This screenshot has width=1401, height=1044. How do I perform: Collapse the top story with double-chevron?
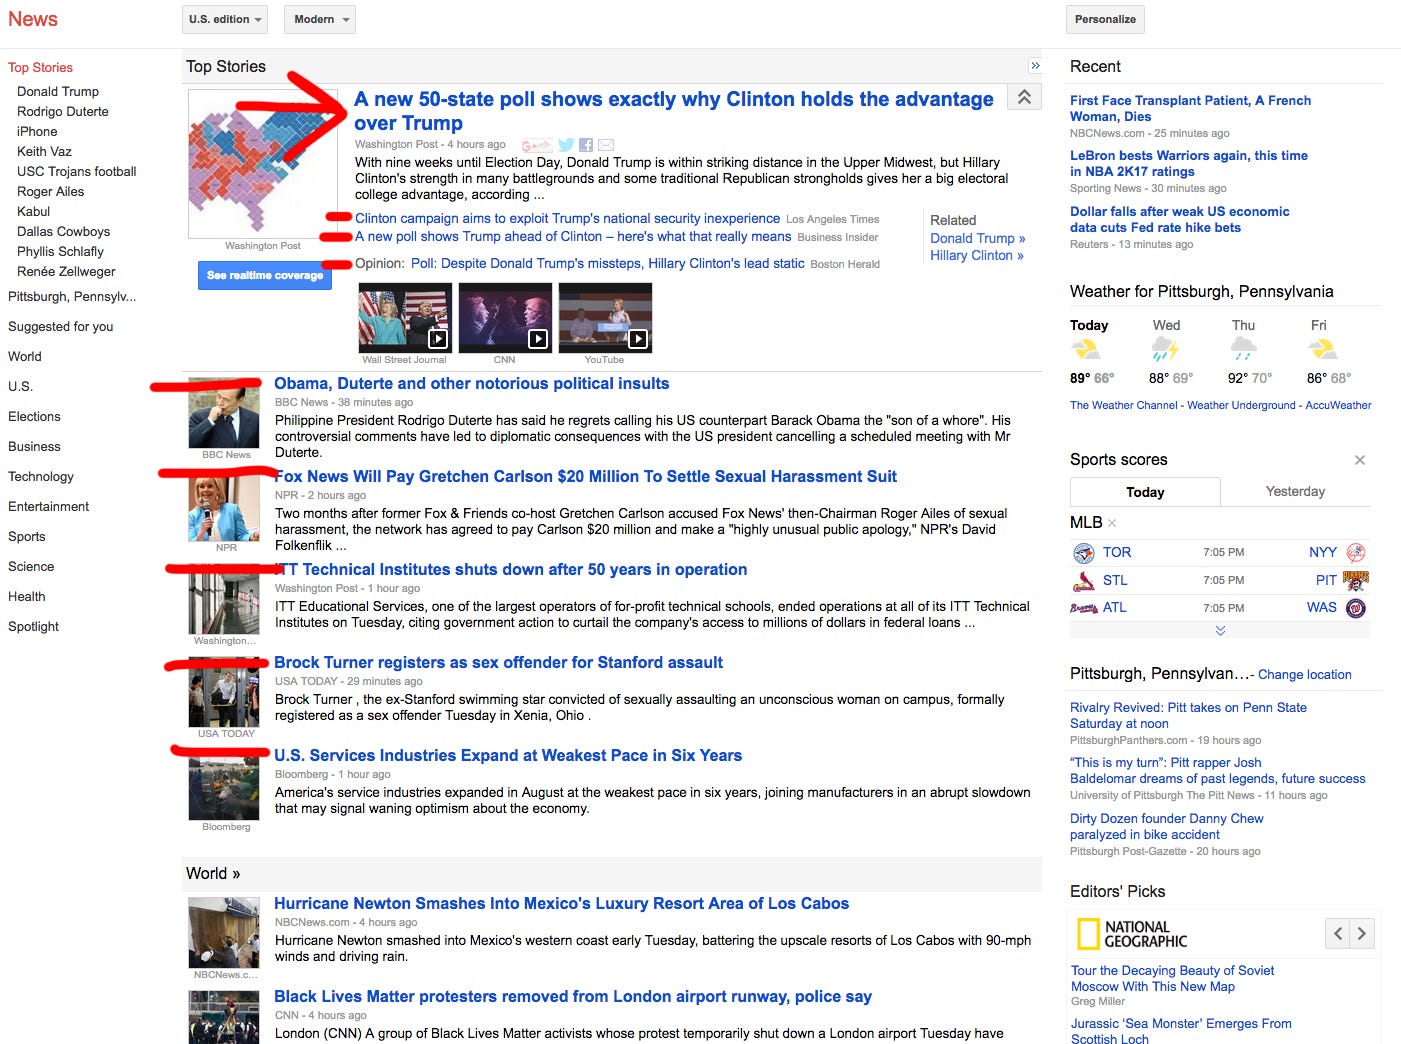pyautogui.click(x=1024, y=97)
